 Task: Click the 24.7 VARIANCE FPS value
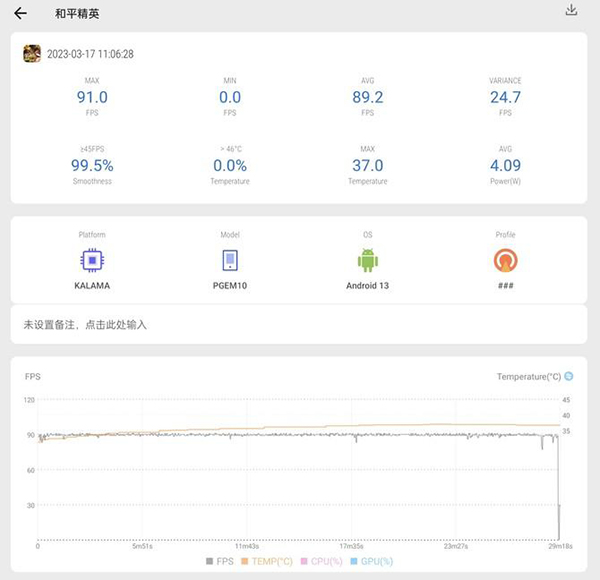505,97
